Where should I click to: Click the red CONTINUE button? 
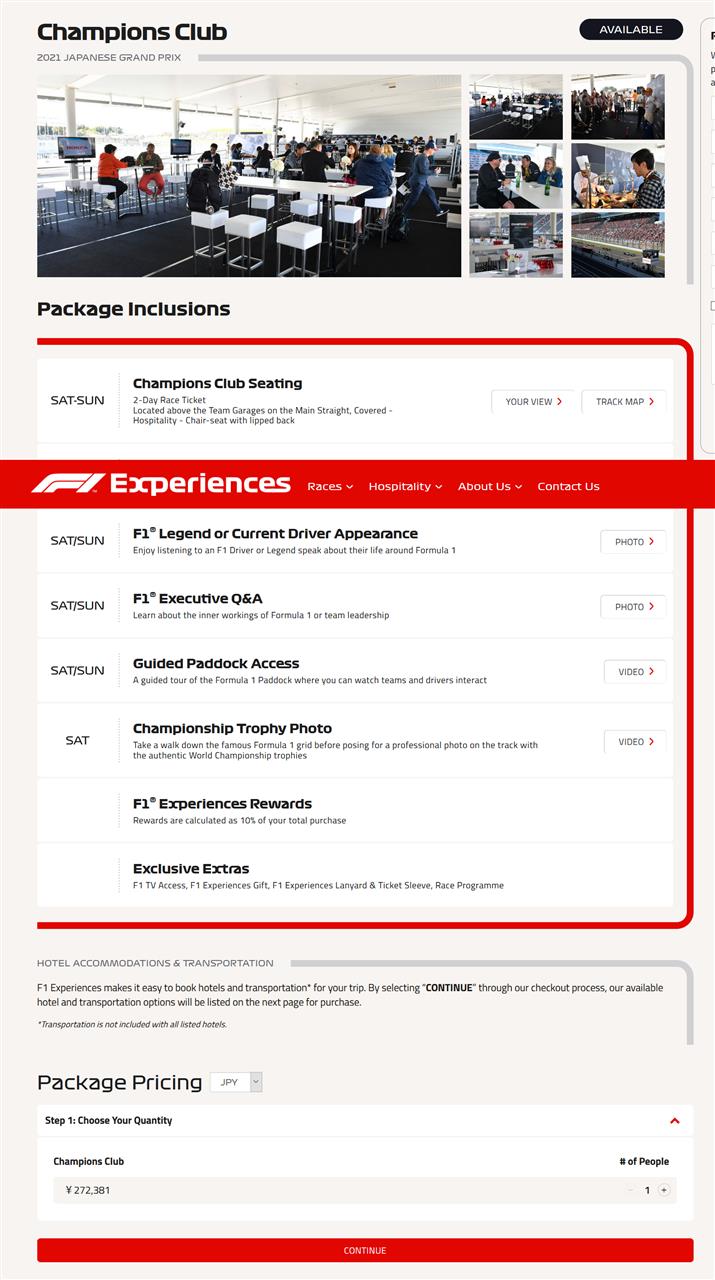click(365, 1250)
